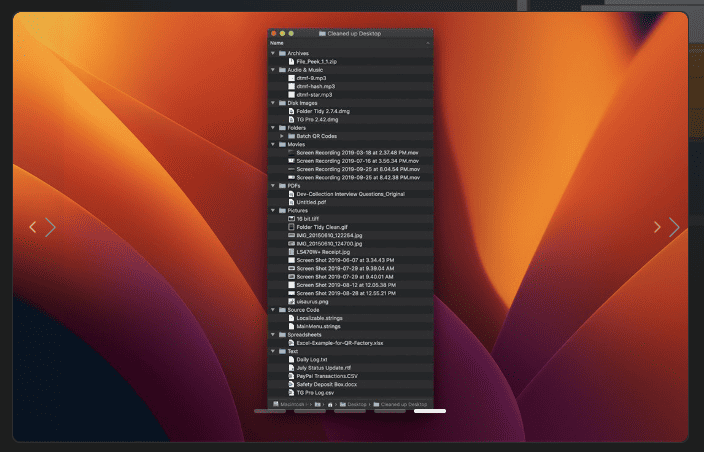This screenshot has width=704, height=452.
Task: Click the uisaurus.png image icon
Action: (x=291, y=302)
